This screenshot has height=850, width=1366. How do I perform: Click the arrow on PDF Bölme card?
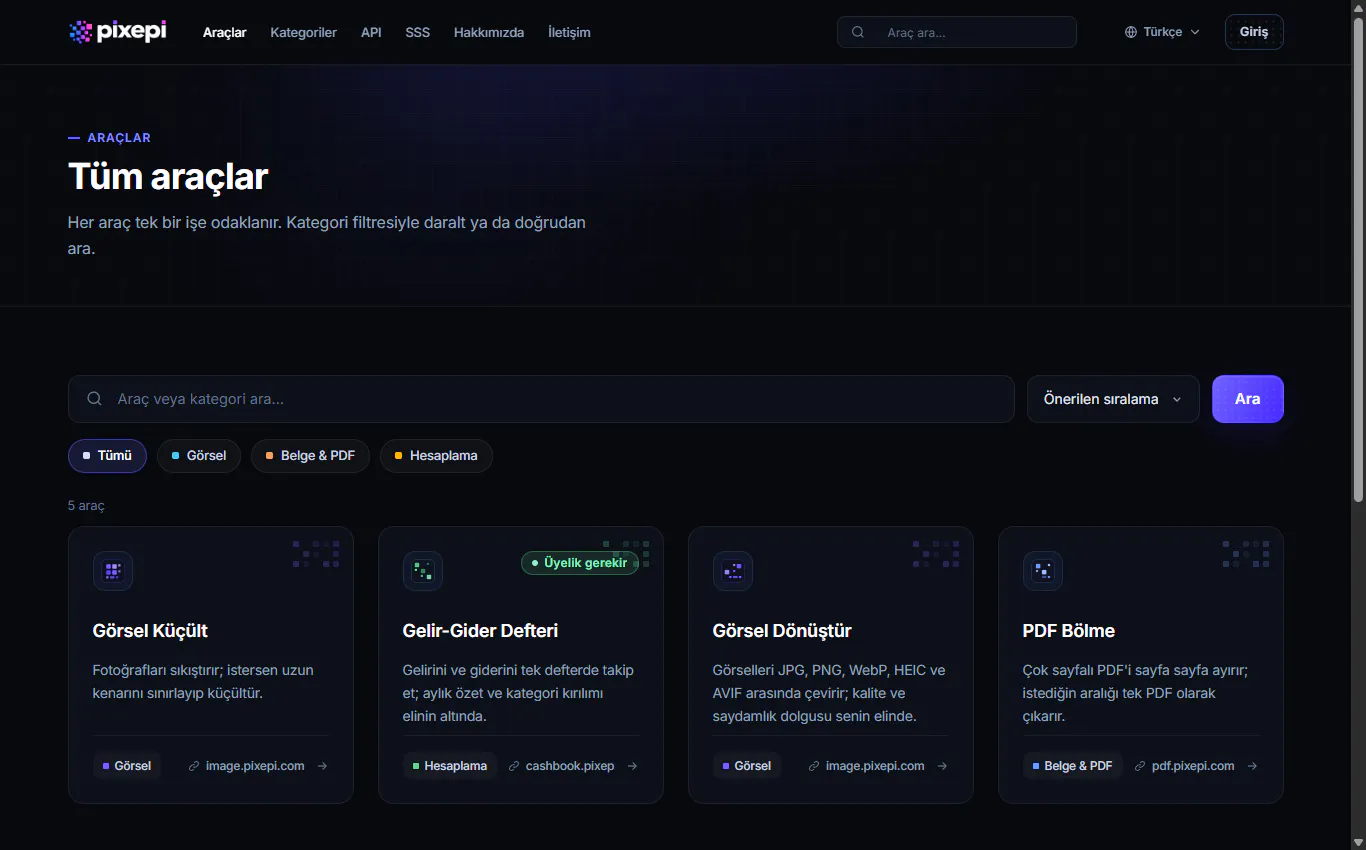click(x=1252, y=766)
